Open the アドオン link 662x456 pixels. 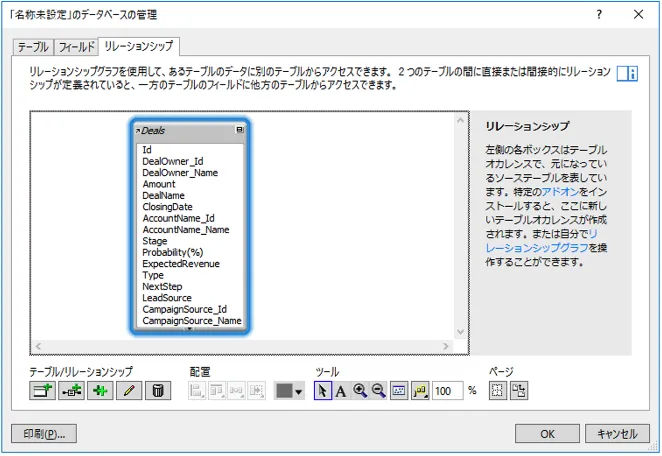coord(560,192)
